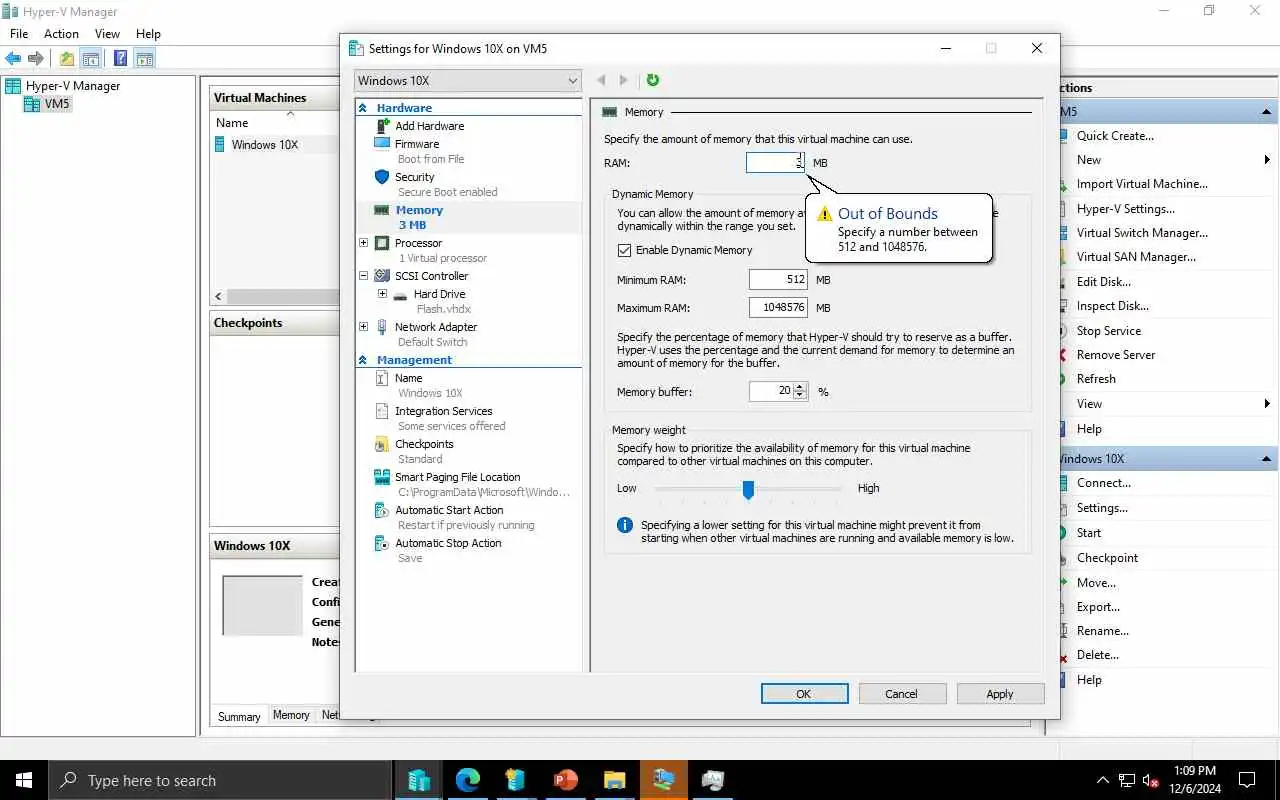Image resolution: width=1280 pixels, height=800 pixels.
Task: Click the OK button
Action: 804,694
